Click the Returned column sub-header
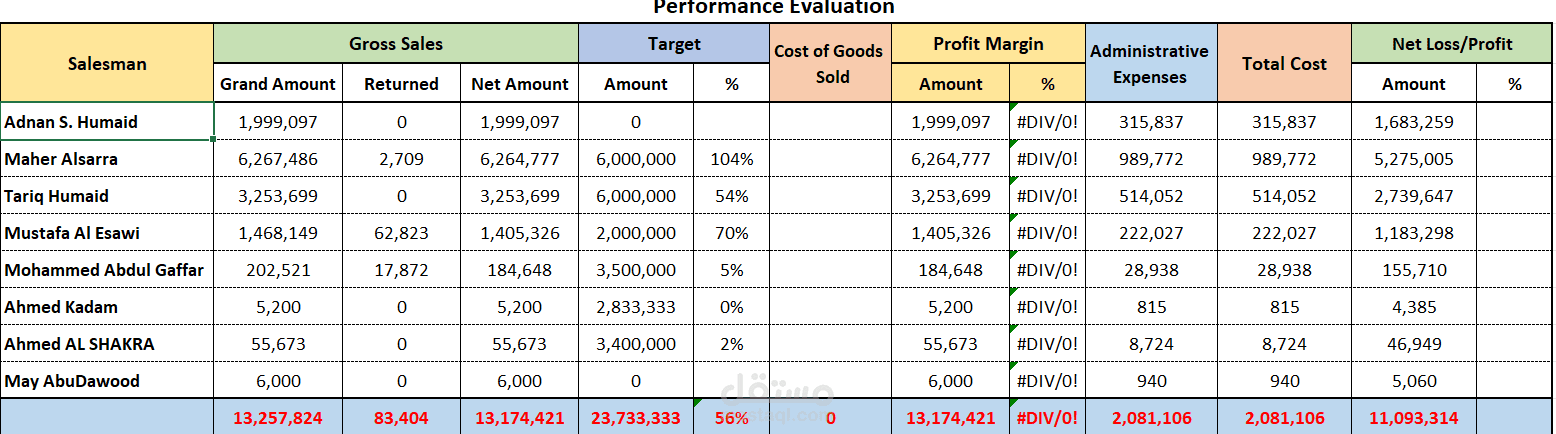Image resolution: width=1556 pixels, height=434 pixels. point(401,84)
